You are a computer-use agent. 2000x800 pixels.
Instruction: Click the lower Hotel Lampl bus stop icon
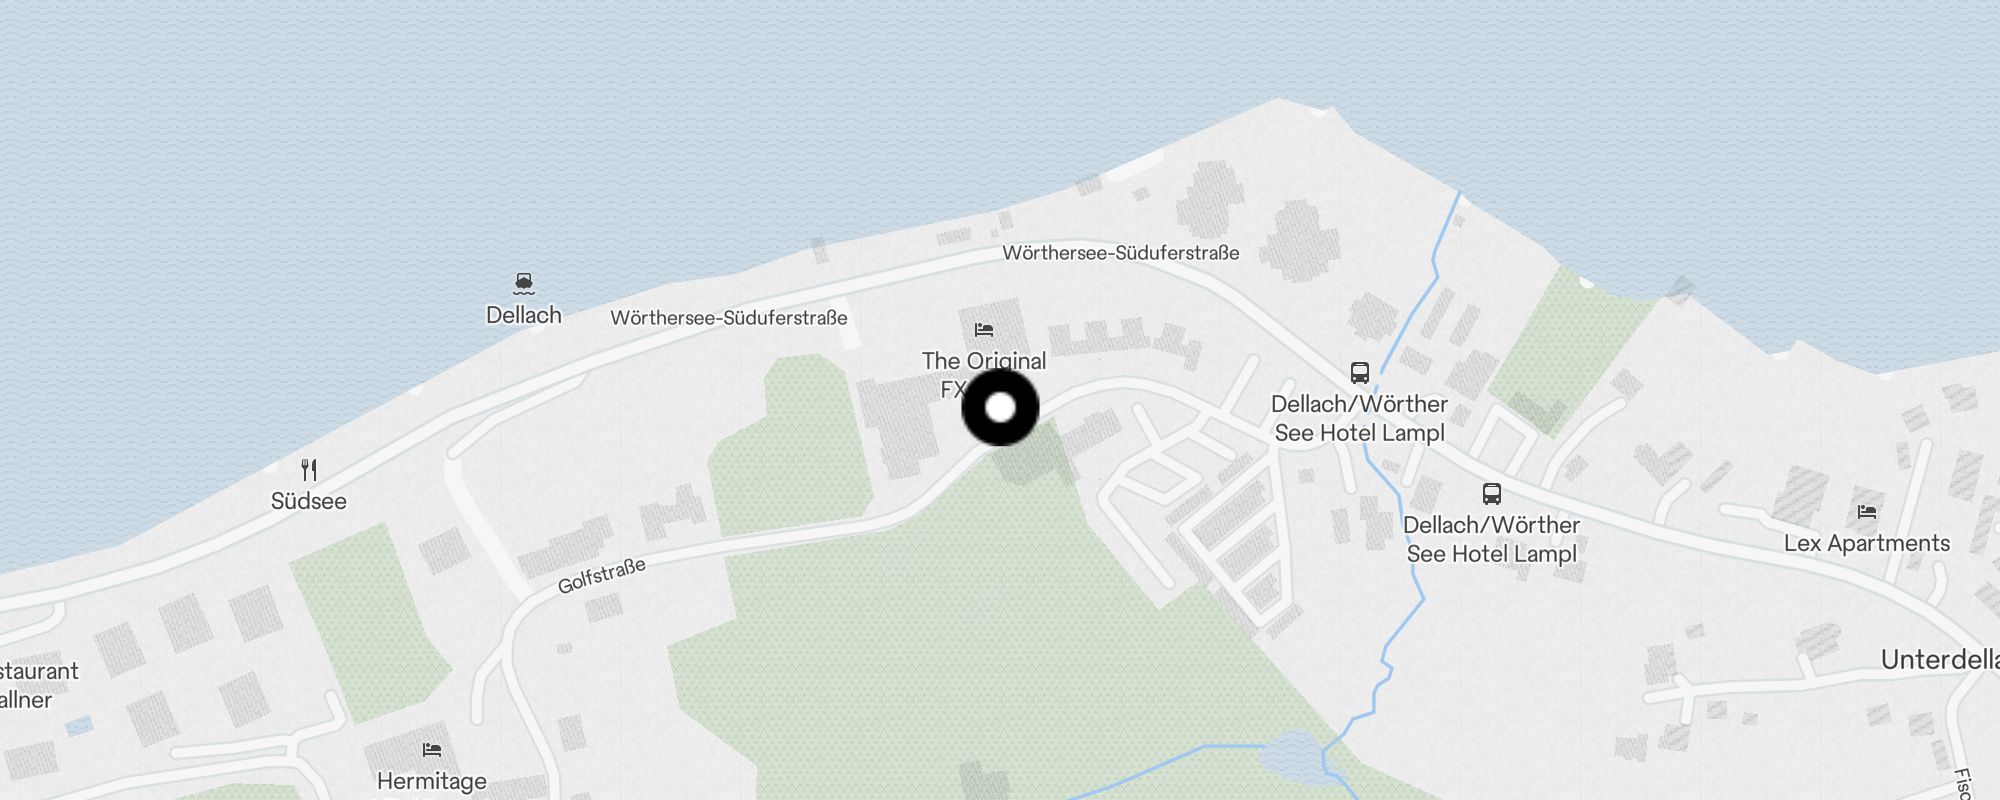pos(1492,494)
